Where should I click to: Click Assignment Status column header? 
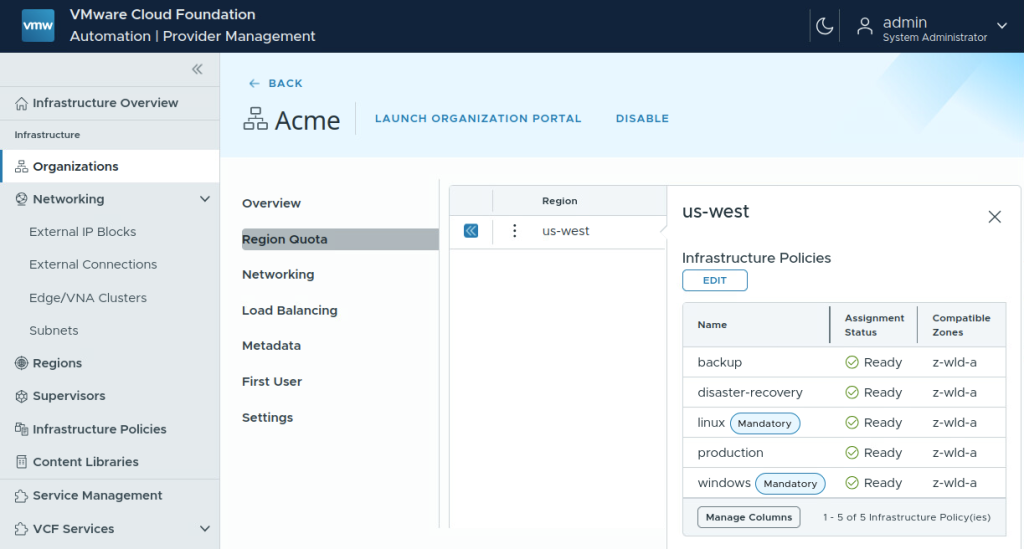874,324
